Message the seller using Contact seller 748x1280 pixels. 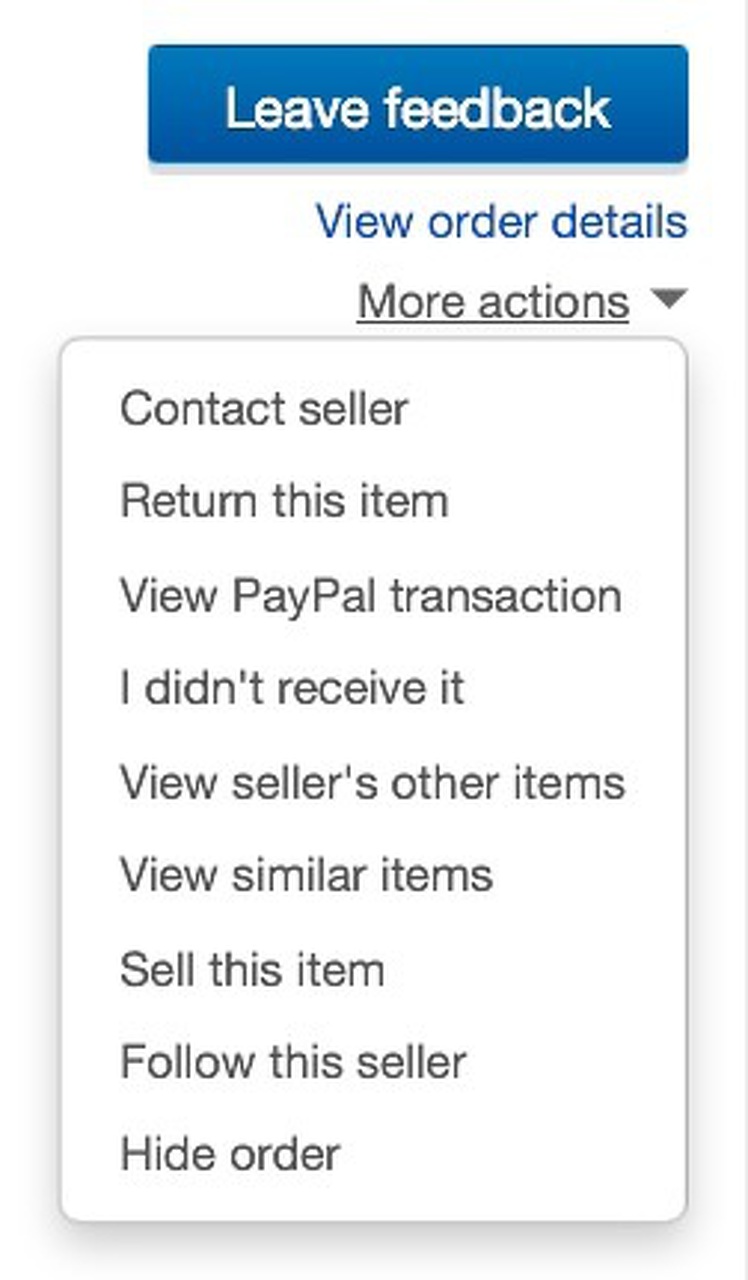tap(264, 409)
